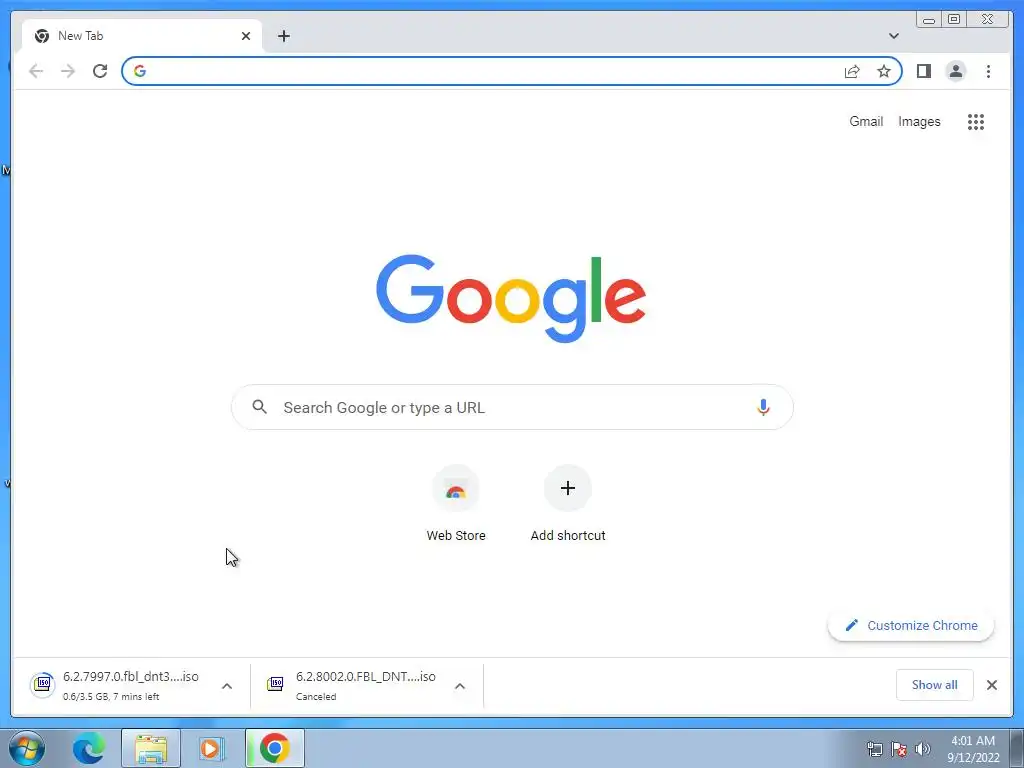Viewport: 1024px width, 768px height.
Task: Open Action Center flag tray icon
Action: 899,749
